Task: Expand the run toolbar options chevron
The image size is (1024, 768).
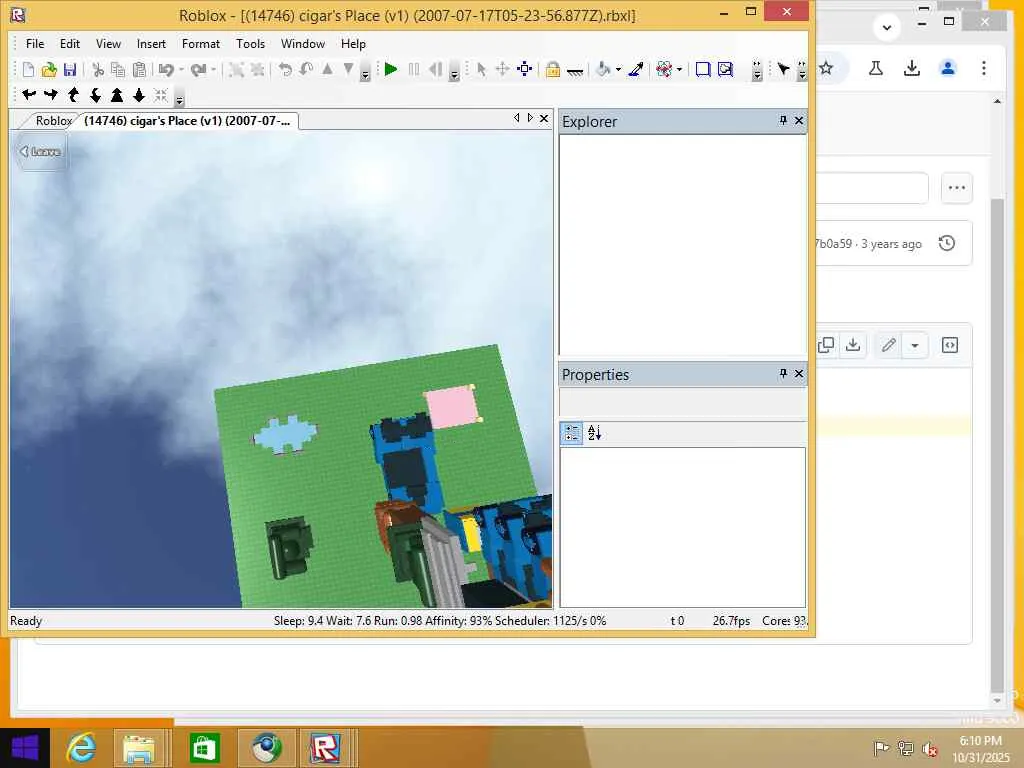Action: coord(455,72)
